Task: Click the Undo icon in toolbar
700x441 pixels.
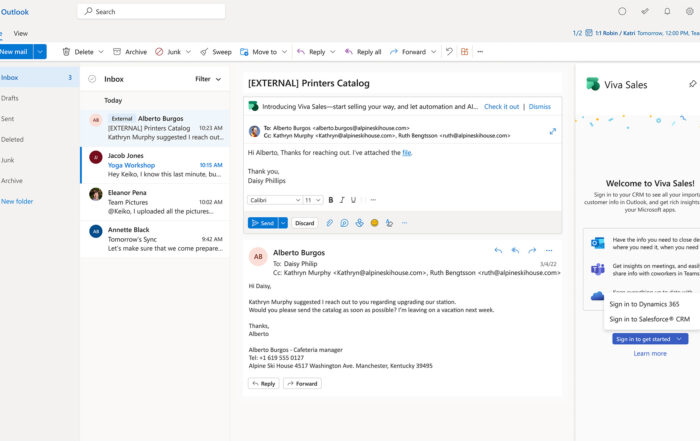Action: pyautogui.click(x=449, y=52)
